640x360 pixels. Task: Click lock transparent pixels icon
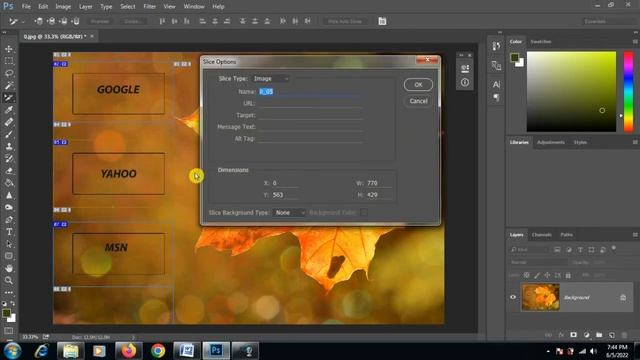click(527, 275)
